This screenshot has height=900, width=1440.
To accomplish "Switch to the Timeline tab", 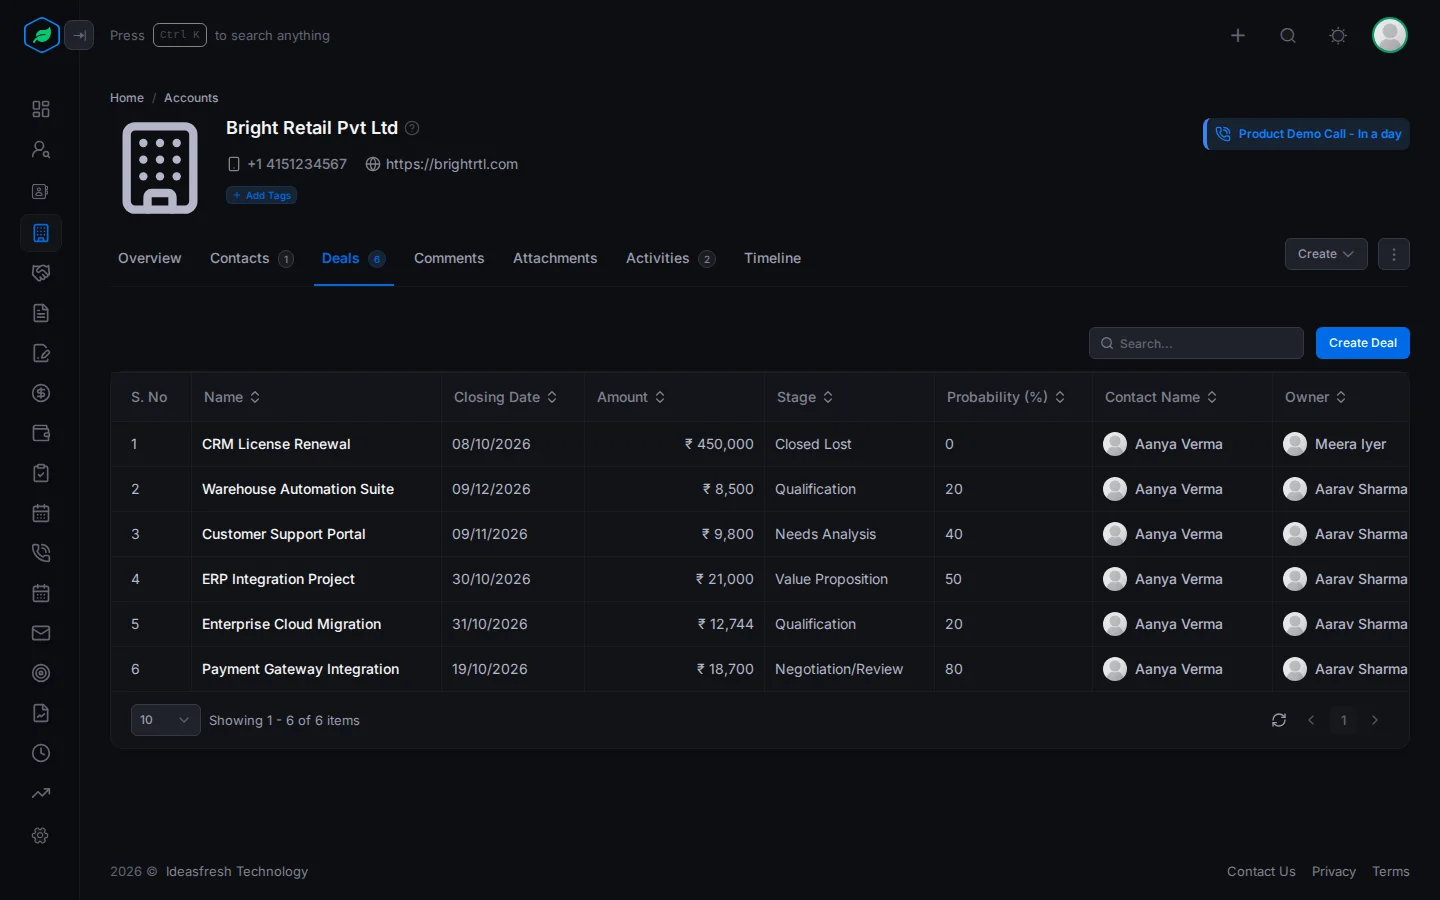I will point(772,258).
